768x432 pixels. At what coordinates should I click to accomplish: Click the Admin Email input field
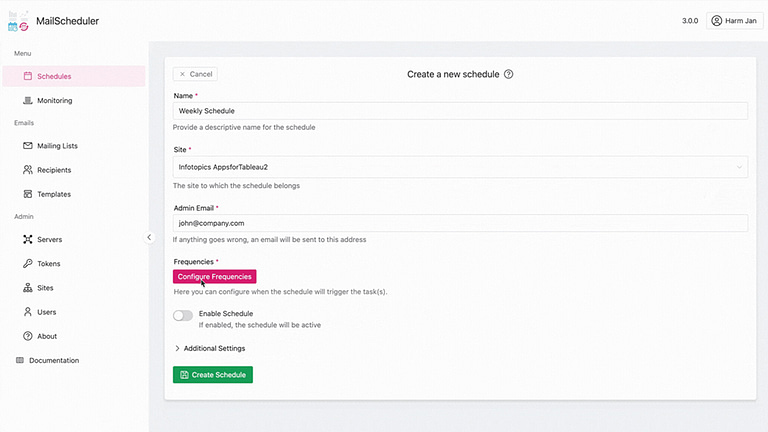coord(460,223)
